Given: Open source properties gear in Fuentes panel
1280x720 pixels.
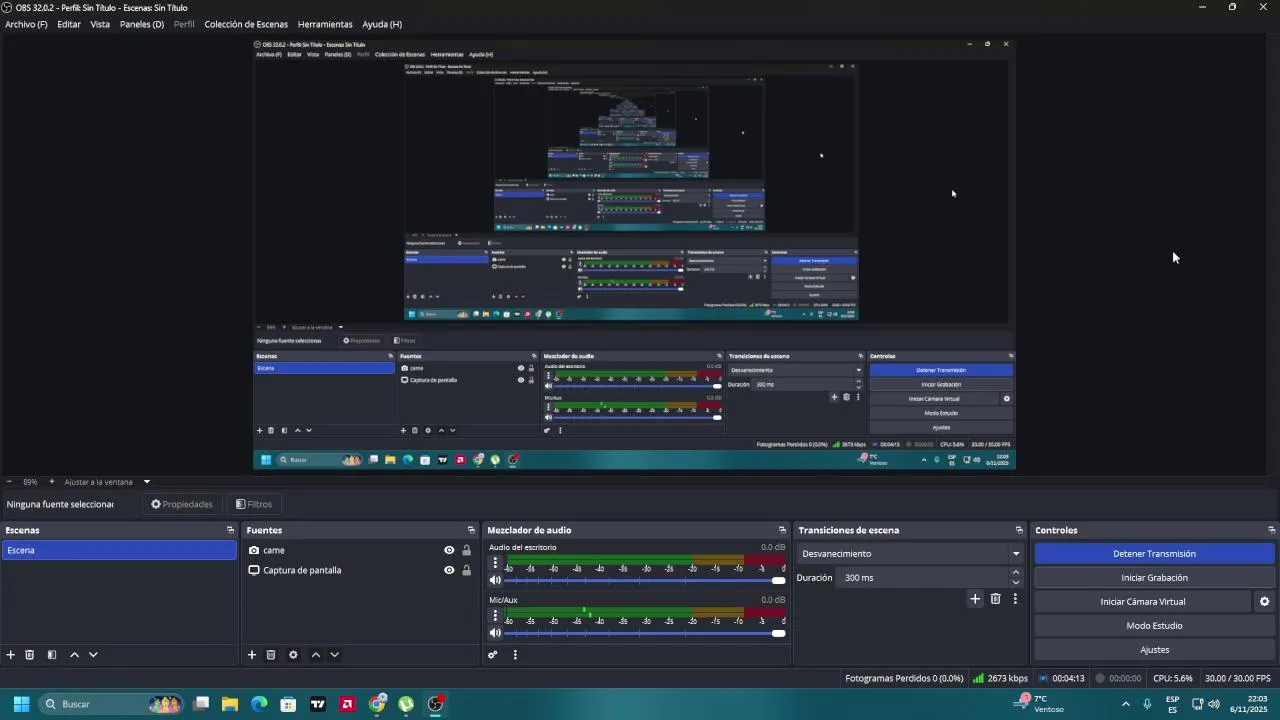Looking at the screenshot, I should click(293, 655).
